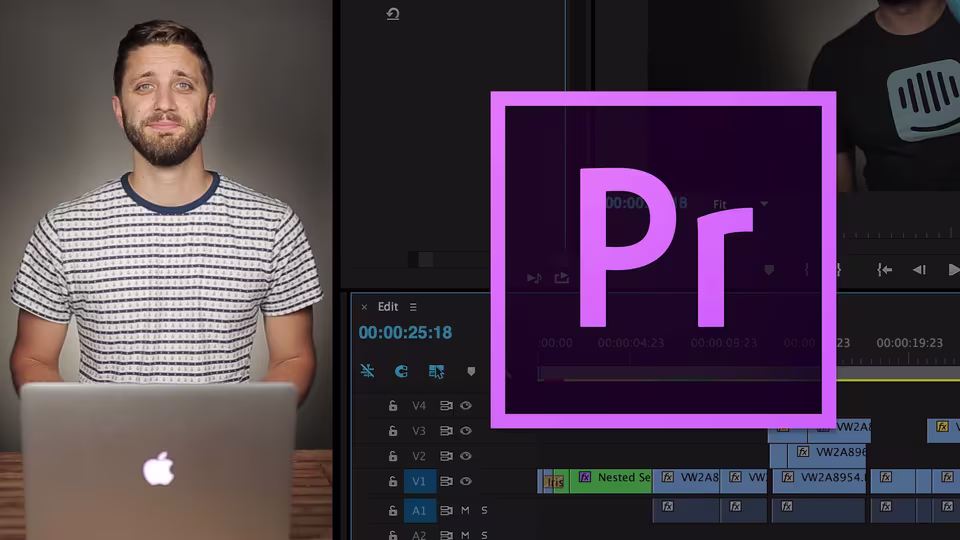
Task: Step back one frame in Program monitor
Action: (x=919, y=269)
